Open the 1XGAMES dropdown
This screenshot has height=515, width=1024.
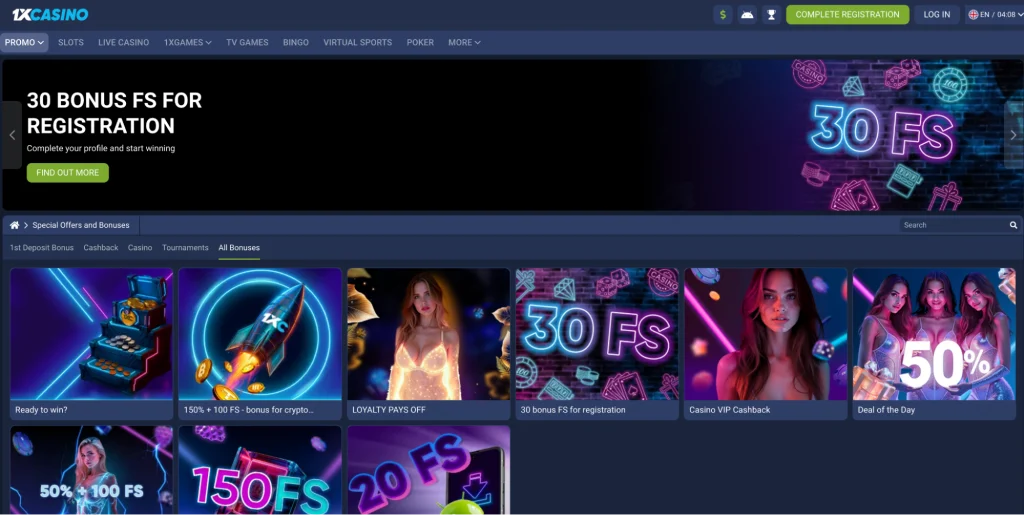[x=188, y=43]
